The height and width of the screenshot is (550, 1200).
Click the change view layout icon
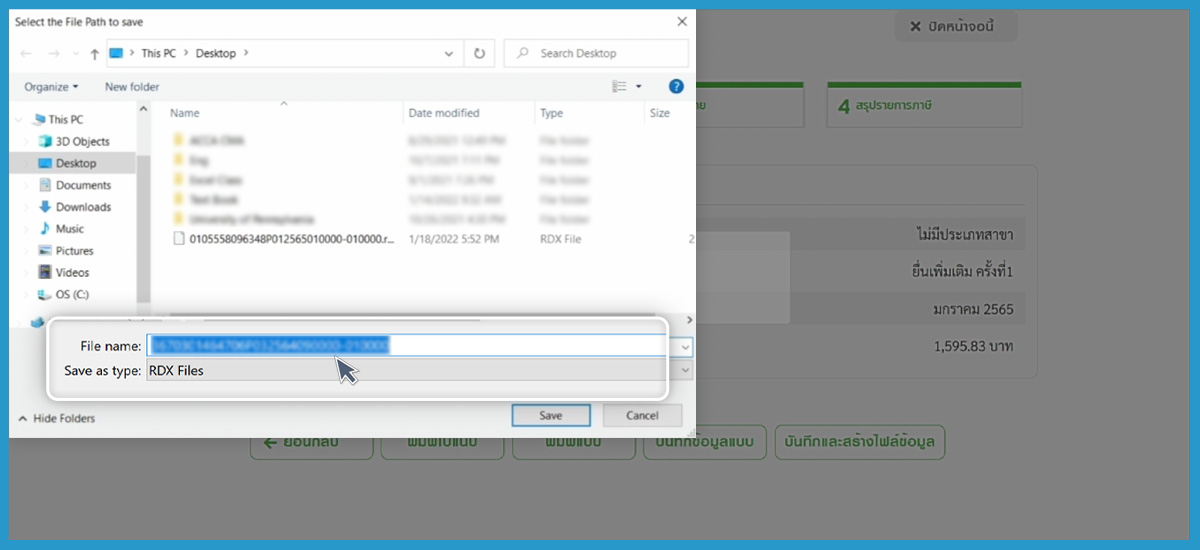pyautogui.click(x=620, y=87)
